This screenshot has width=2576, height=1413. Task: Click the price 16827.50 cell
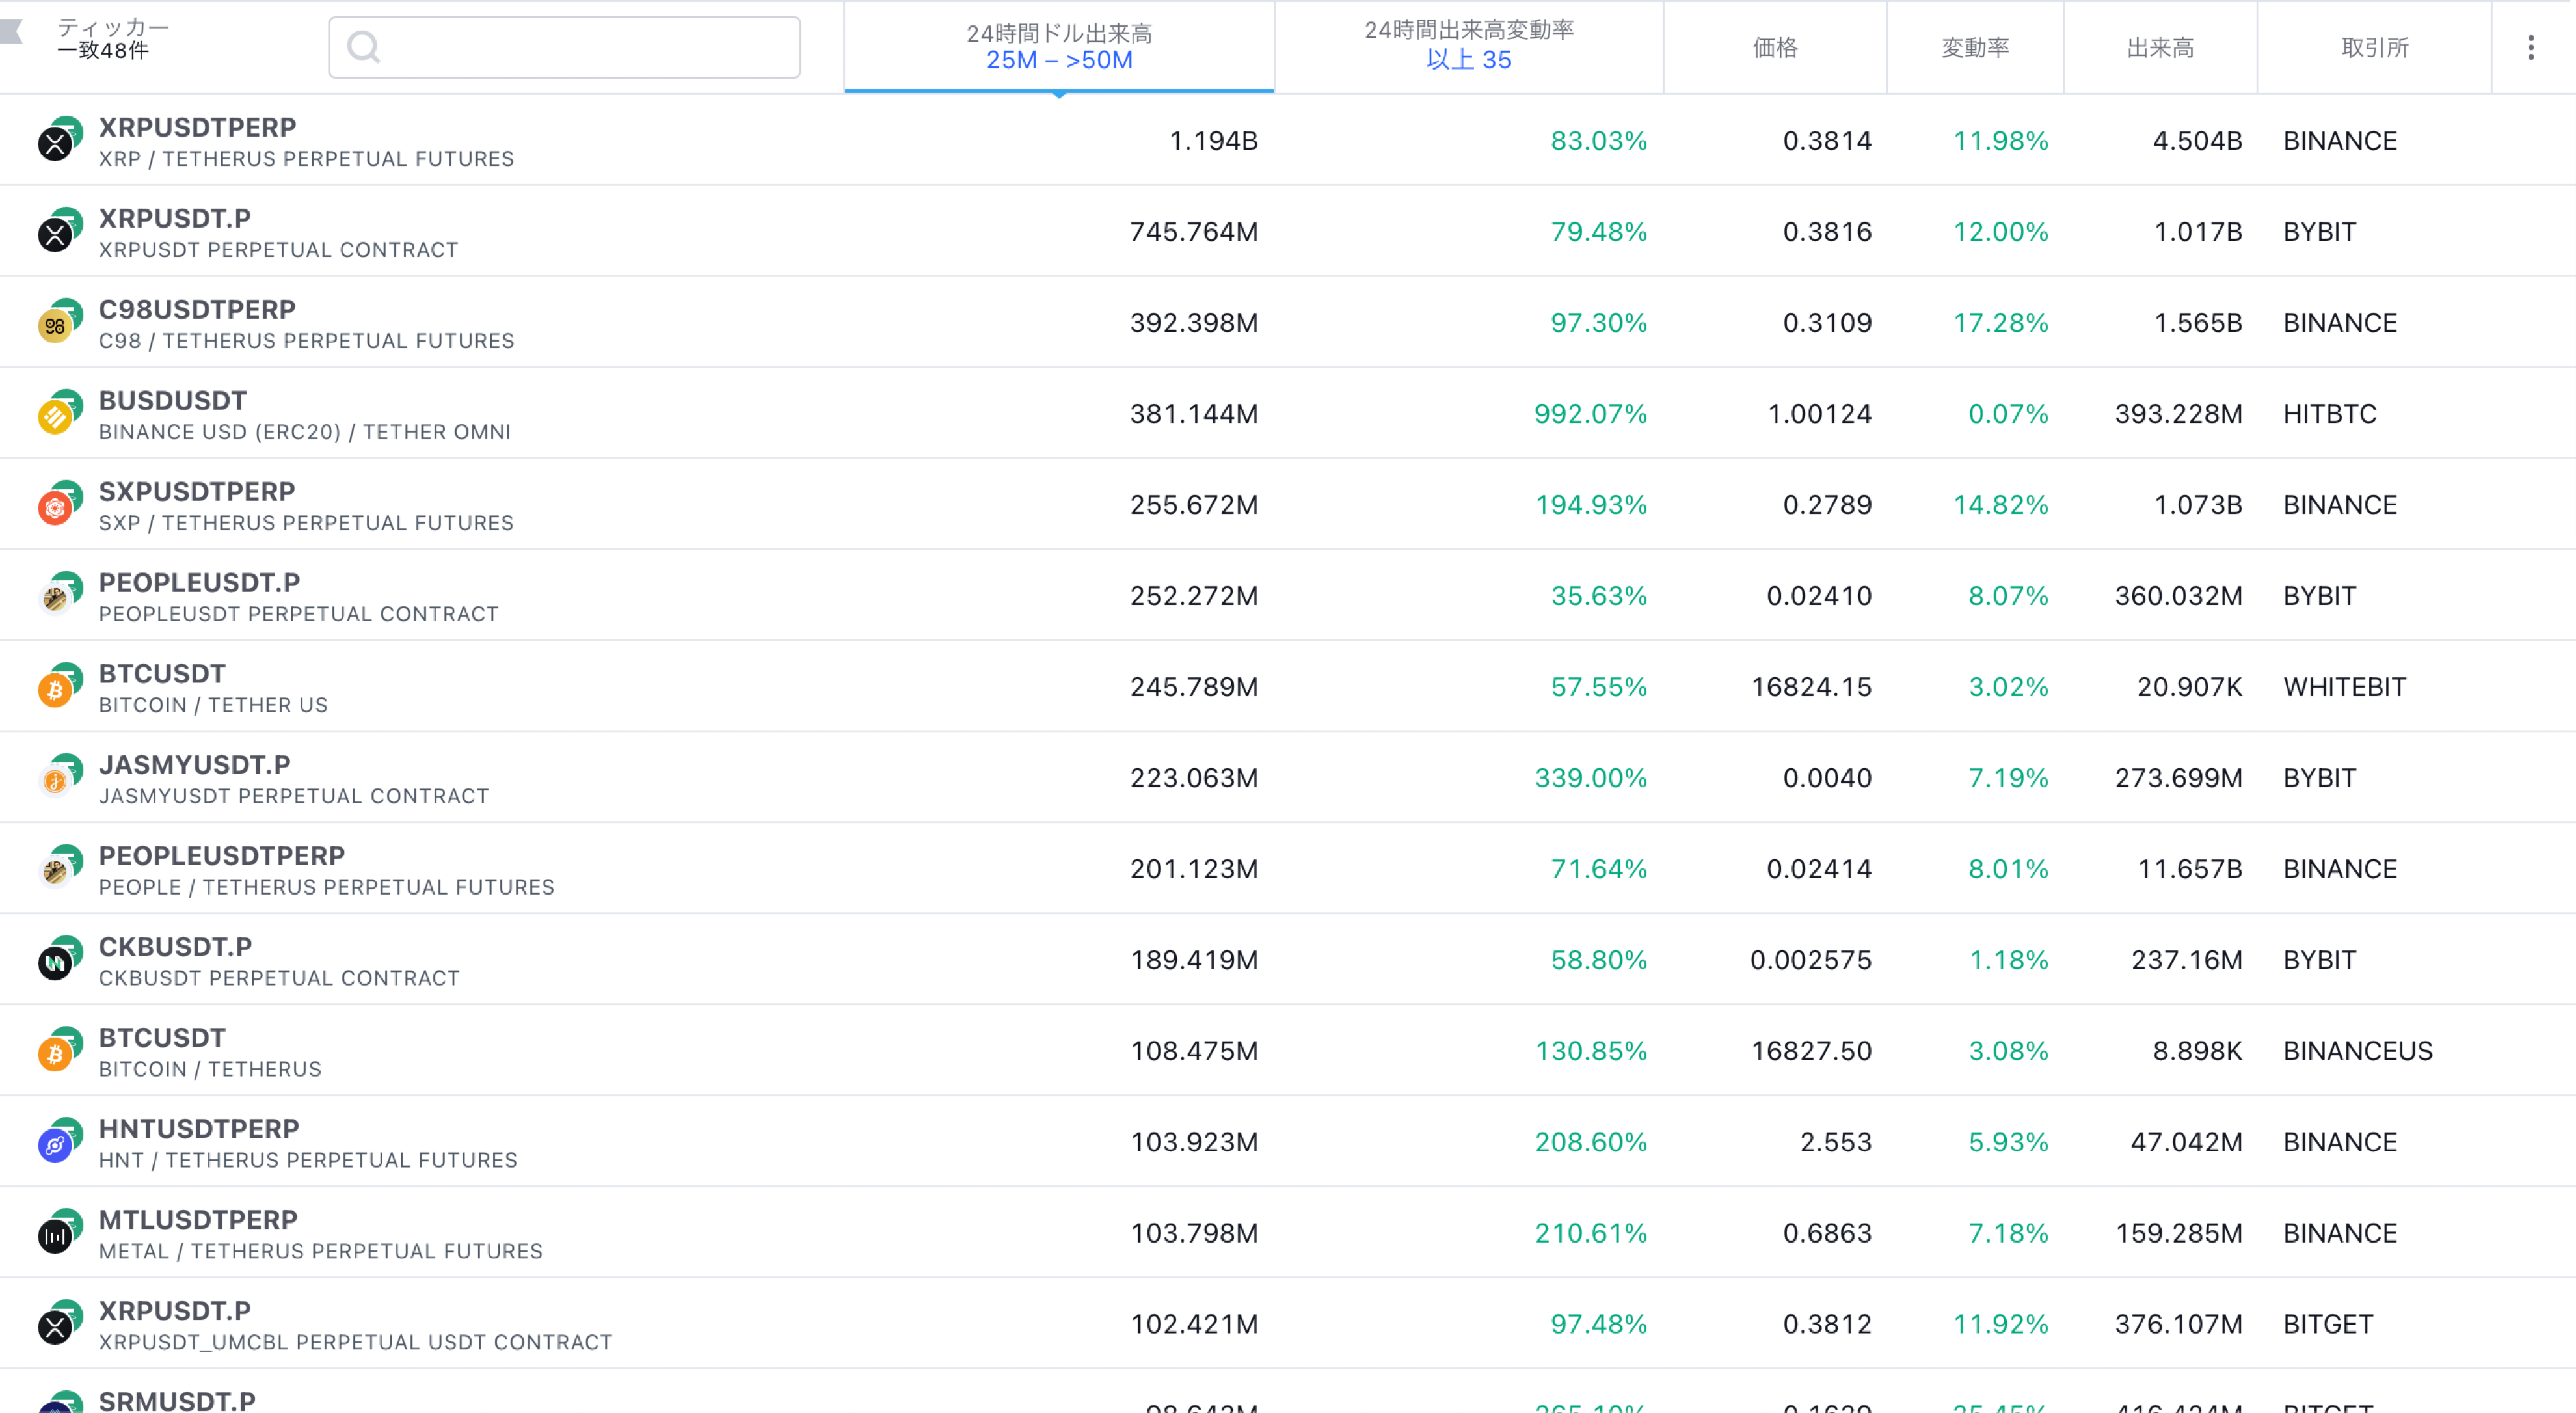coord(1811,1050)
